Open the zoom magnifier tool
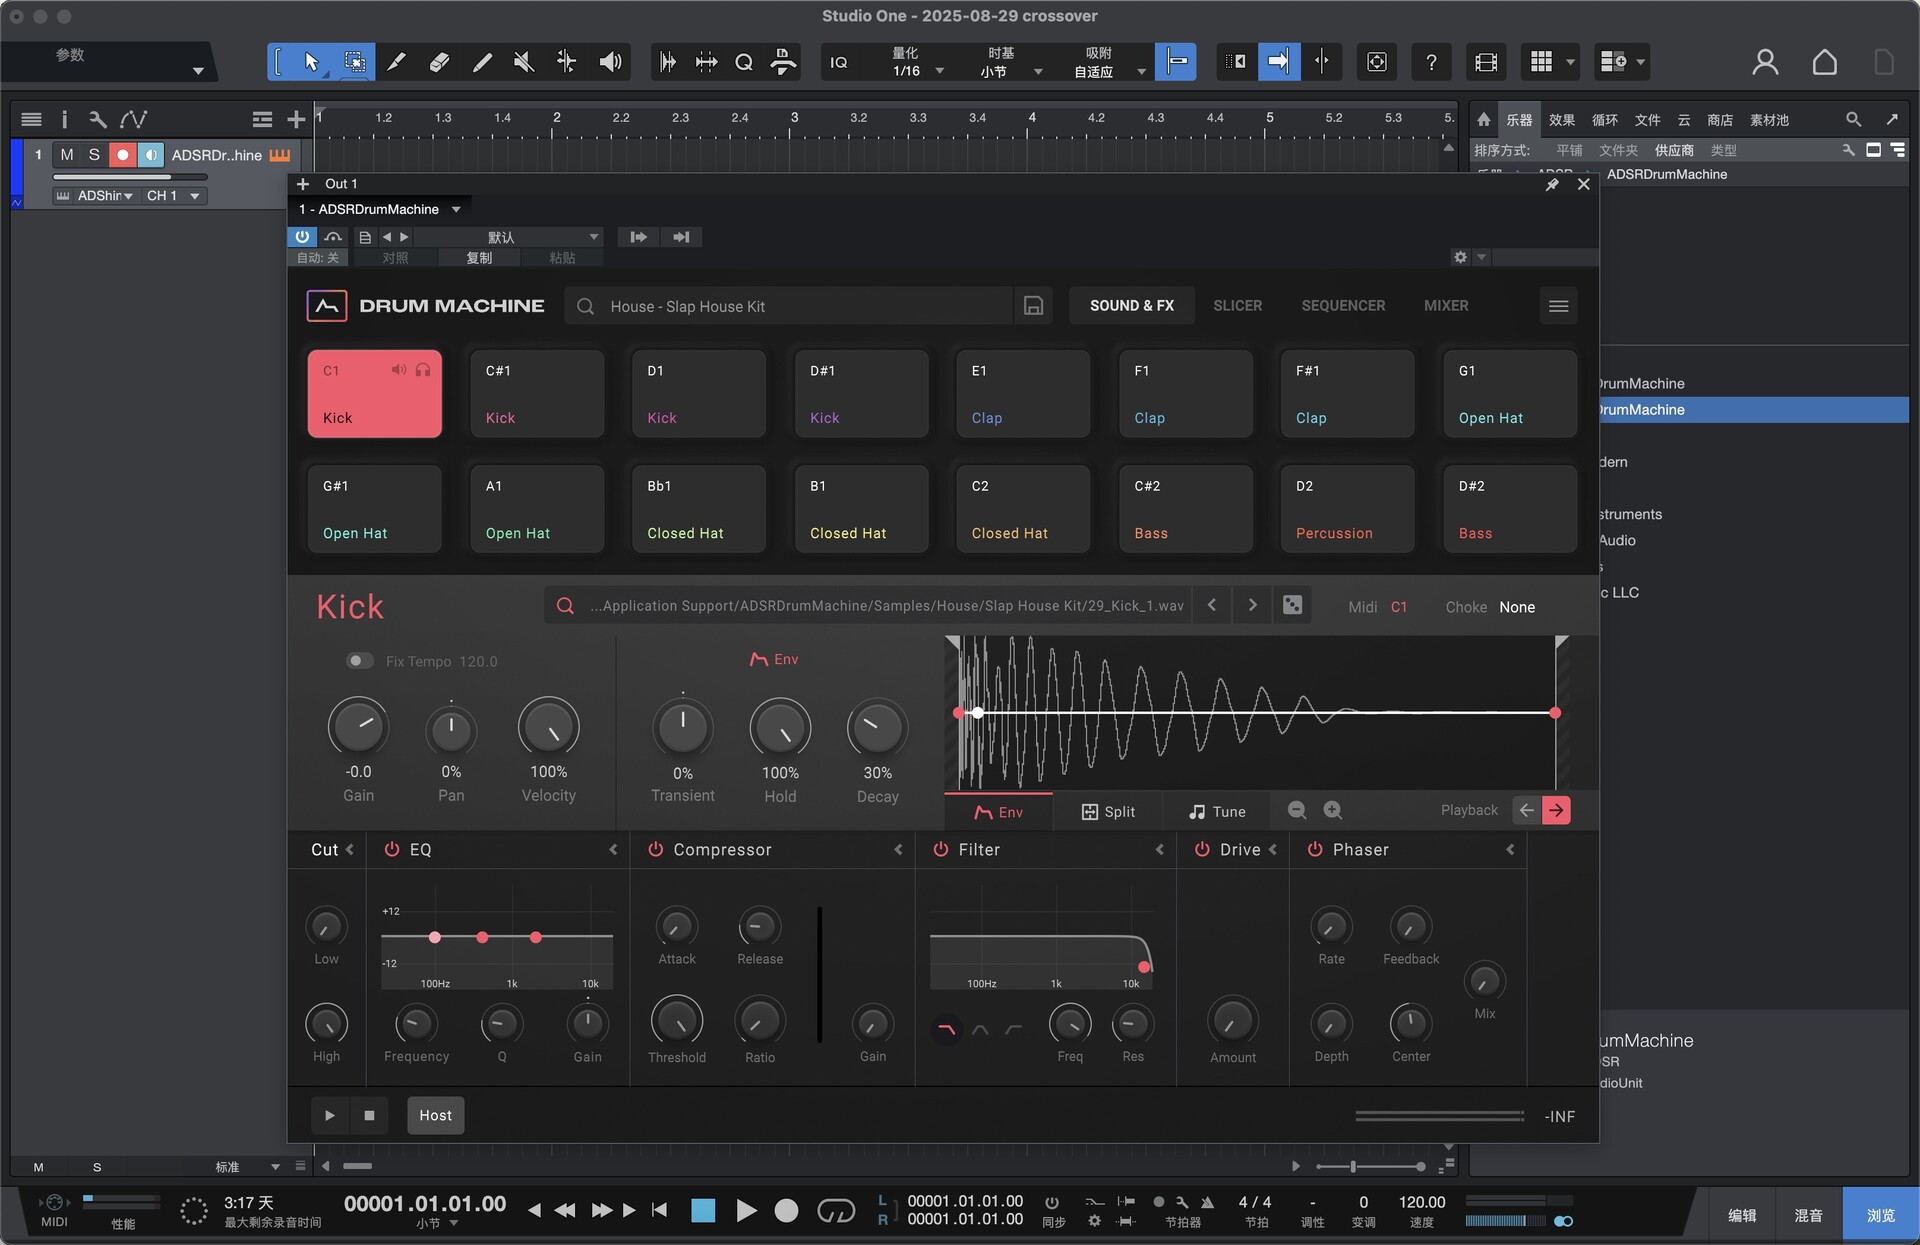Image resolution: width=1920 pixels, height=1245 pixels. pyautogui.click(x=744, y=62)
